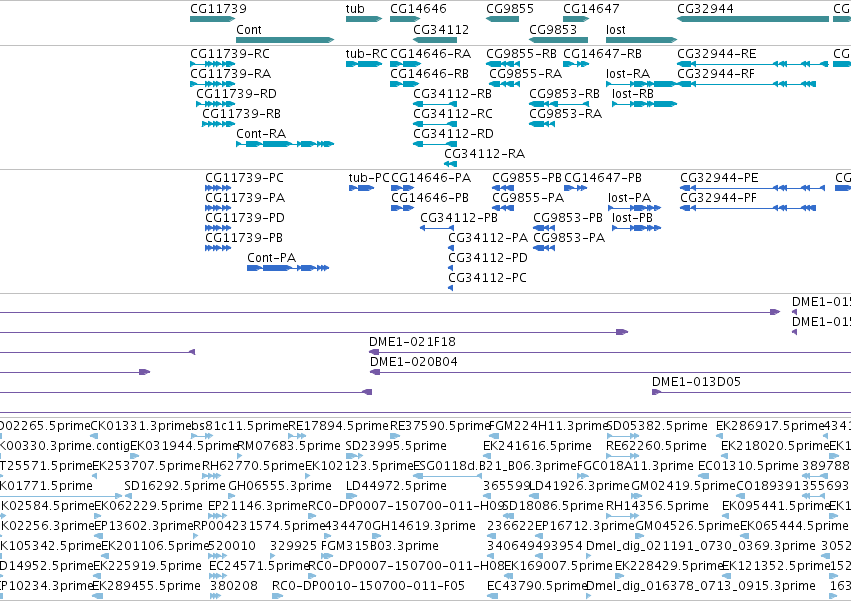Select EST SD23995.5prime
Image resolution: width=851 pixels, height=601 pixels.
coord(352,456)
